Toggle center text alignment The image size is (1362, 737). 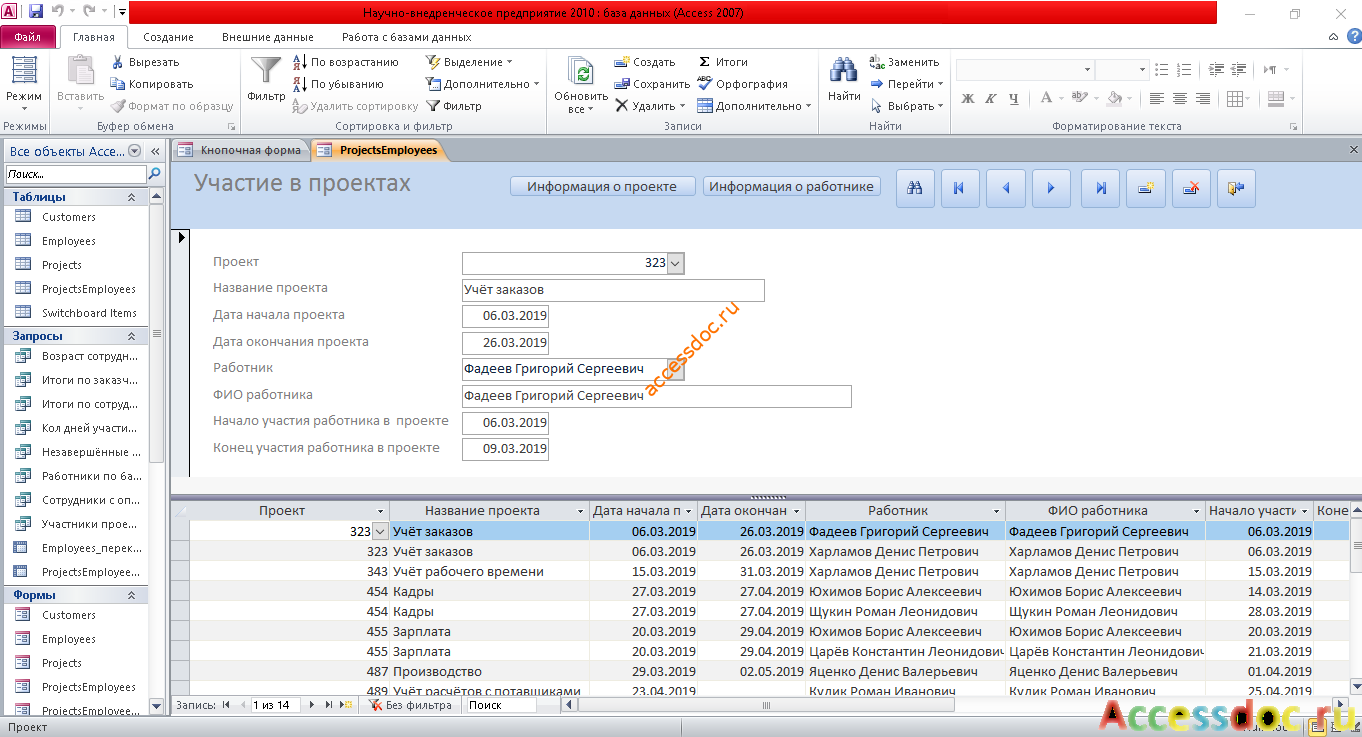tap(1180, 98)
